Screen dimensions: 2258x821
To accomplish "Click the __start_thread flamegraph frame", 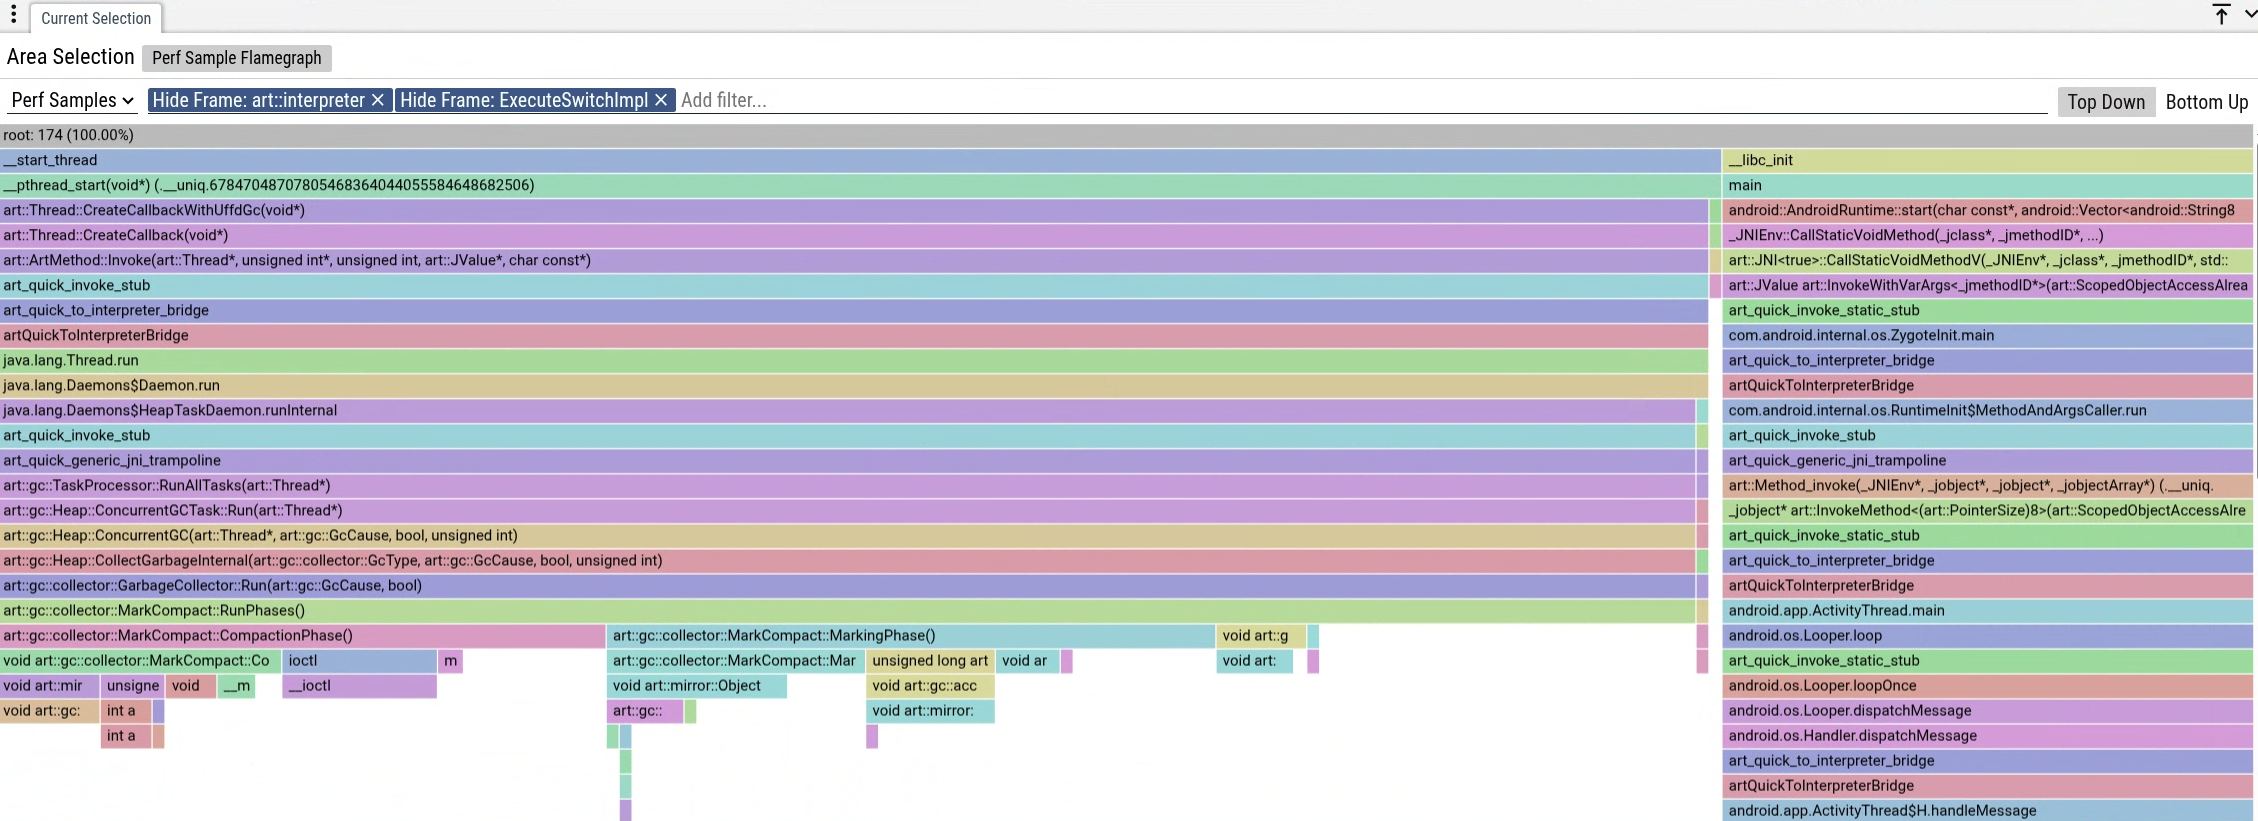I will point(860,160).
